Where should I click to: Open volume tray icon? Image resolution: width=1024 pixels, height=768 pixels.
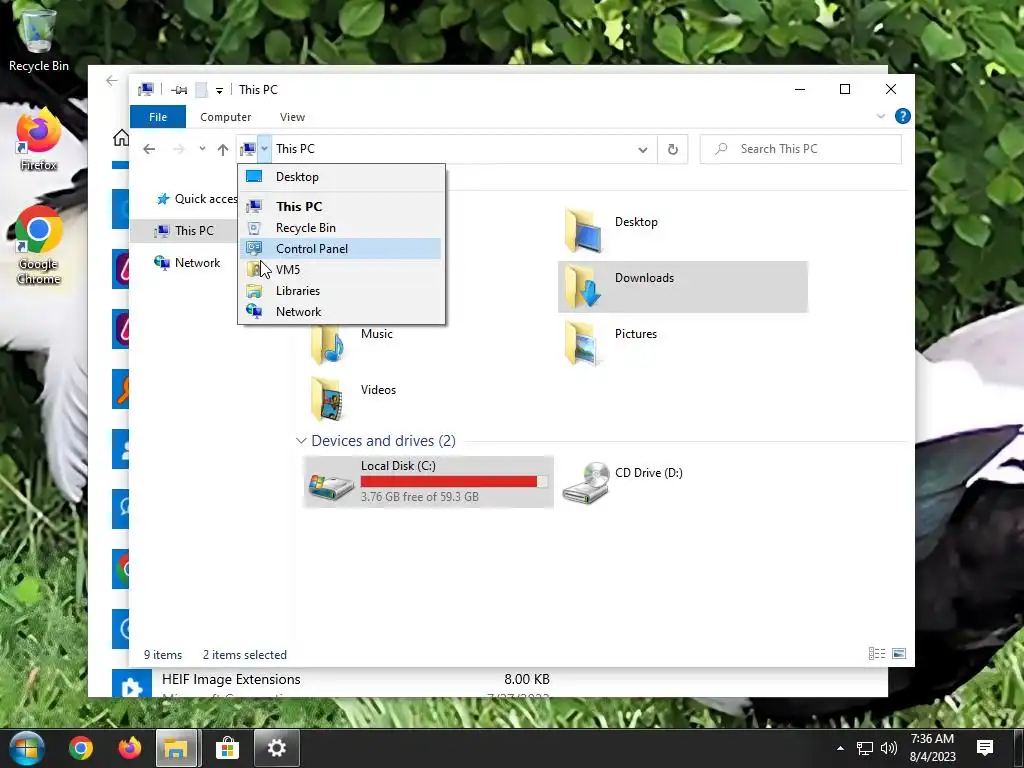(x=888, y=748)
